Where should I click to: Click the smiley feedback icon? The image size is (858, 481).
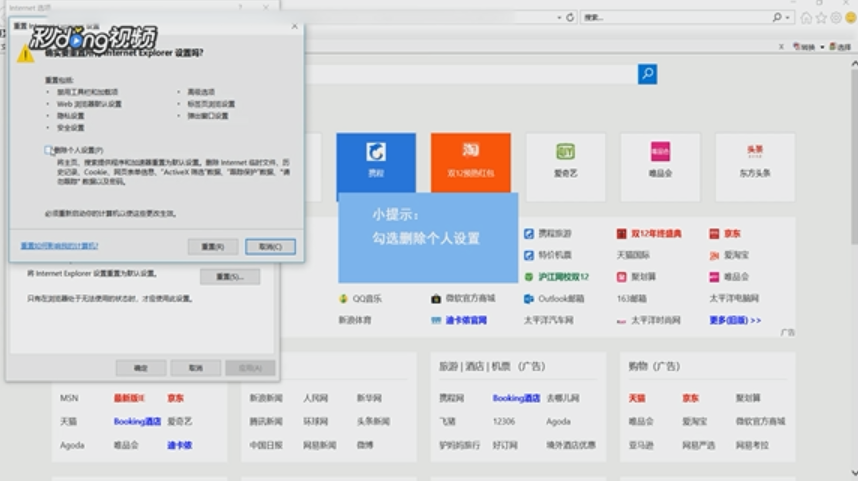pyautogui.click(x=851, y=18)
